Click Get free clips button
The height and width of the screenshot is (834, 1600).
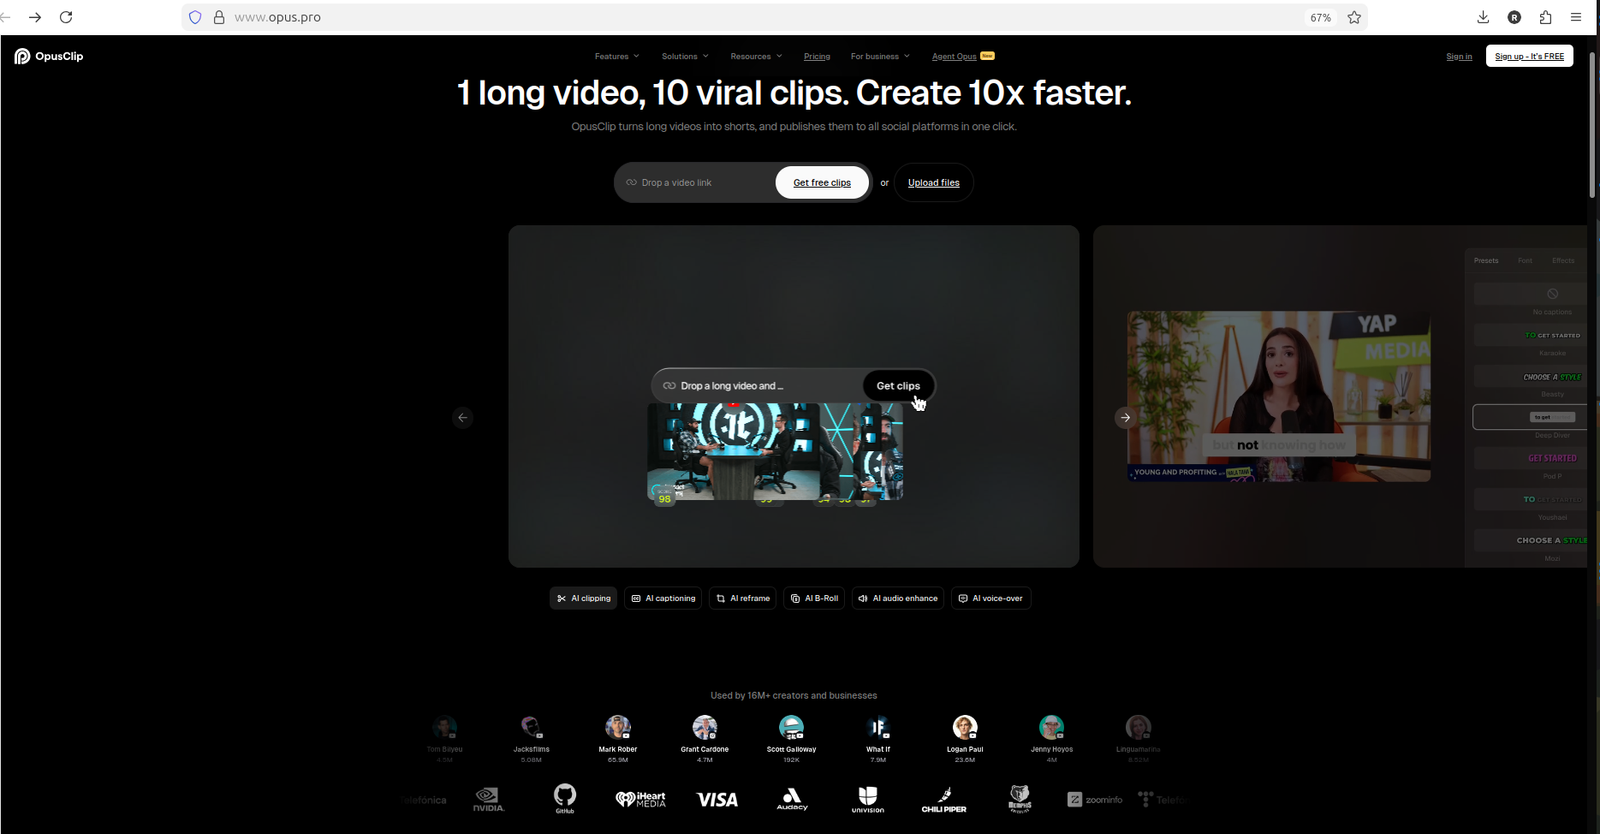pyautogui.click(x=822, y=182)
